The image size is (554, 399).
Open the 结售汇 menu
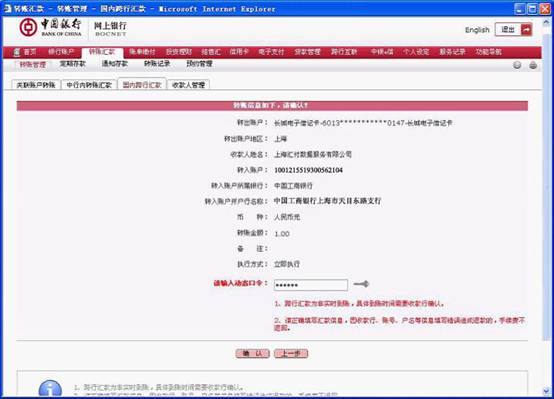click(x=211, y=52)
